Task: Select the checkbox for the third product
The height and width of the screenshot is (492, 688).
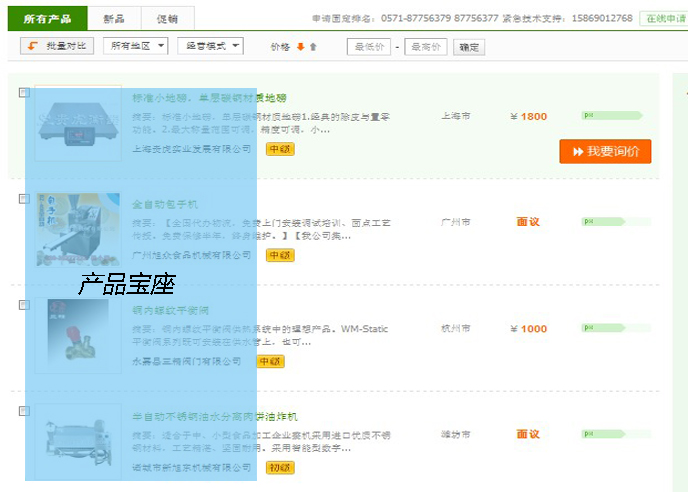Action: click(24, 305)
